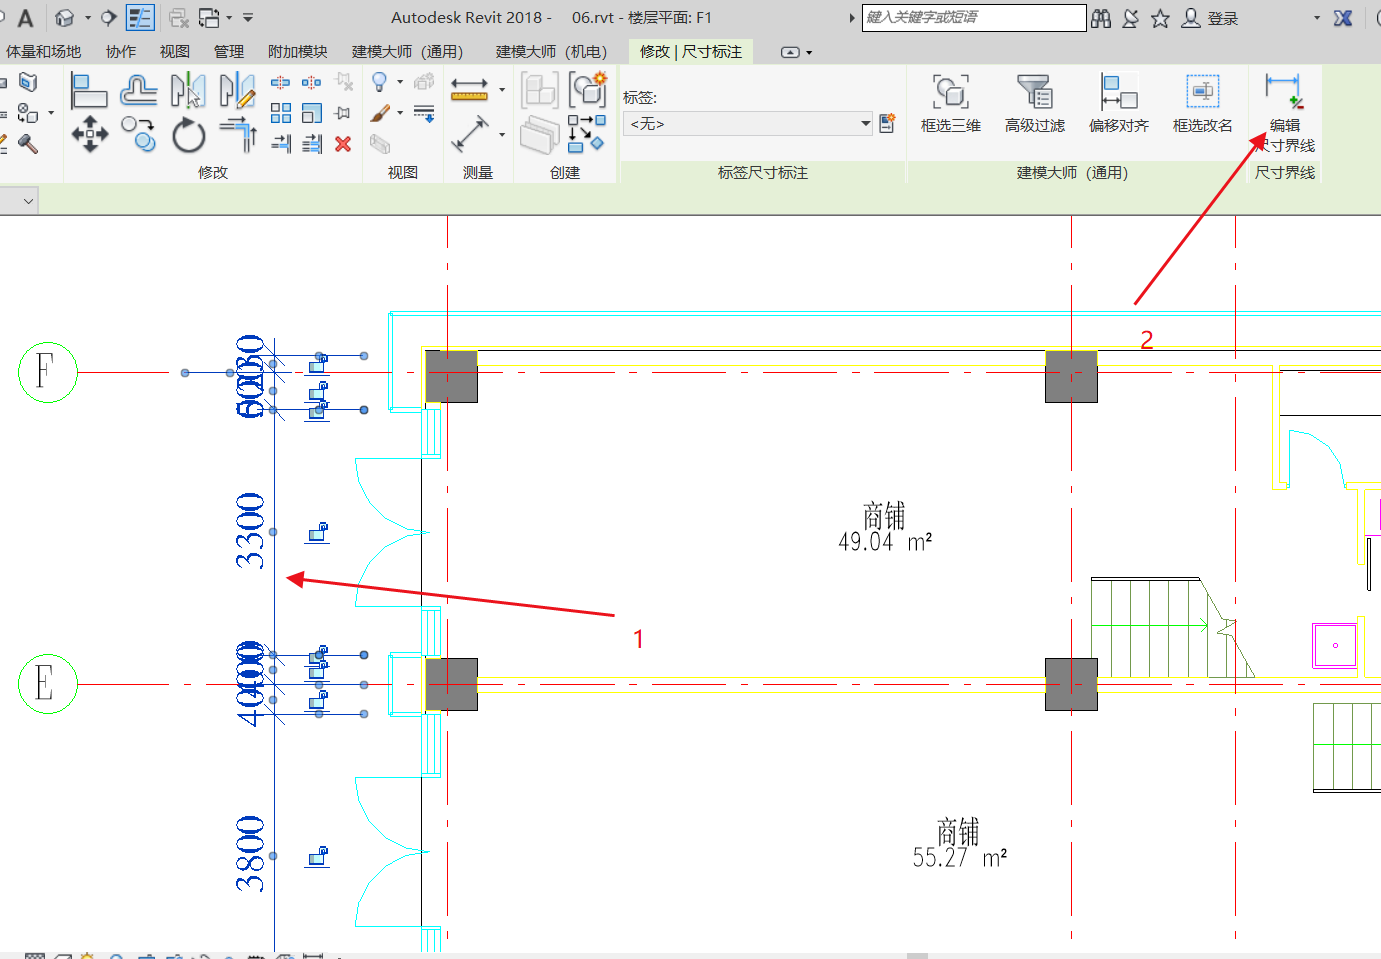
Task: Click the red X Delete icon
Action: tap(343, 144)
